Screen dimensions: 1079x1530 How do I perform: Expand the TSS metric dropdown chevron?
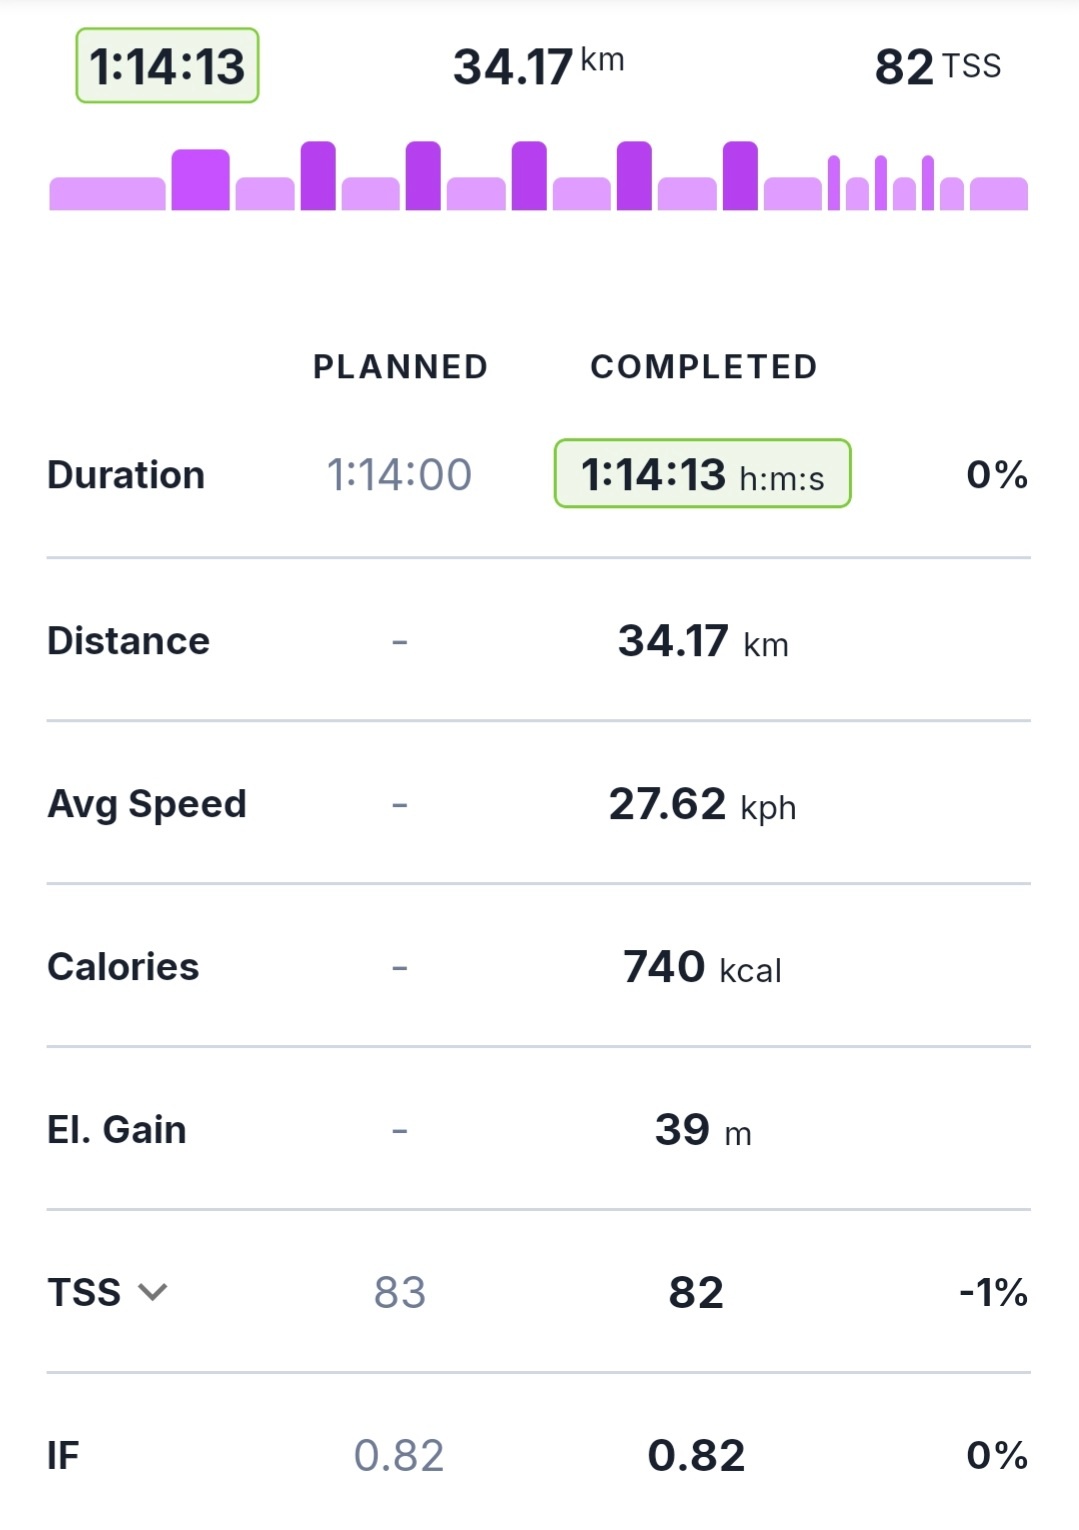[152, 1292]
